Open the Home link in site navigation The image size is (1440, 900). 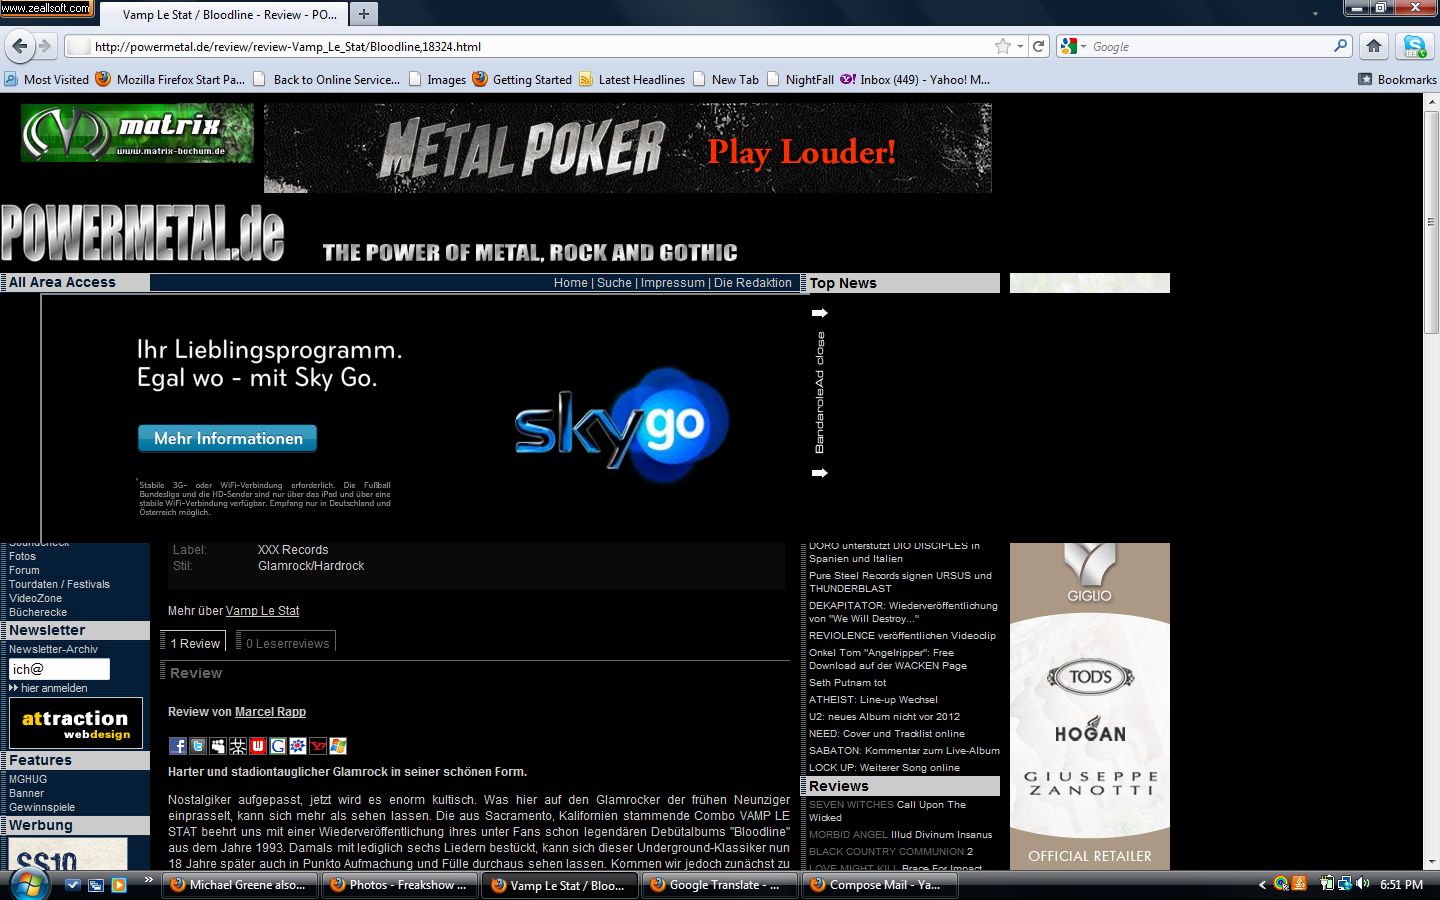571,283
